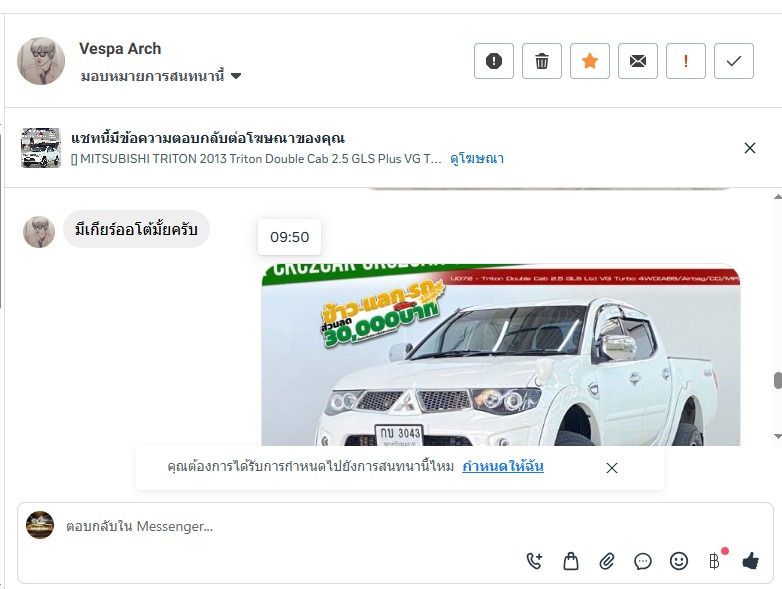
Task: Open the white Mitsubishi Triton photo
Action: pyautogui.click(x=501, y=355)
